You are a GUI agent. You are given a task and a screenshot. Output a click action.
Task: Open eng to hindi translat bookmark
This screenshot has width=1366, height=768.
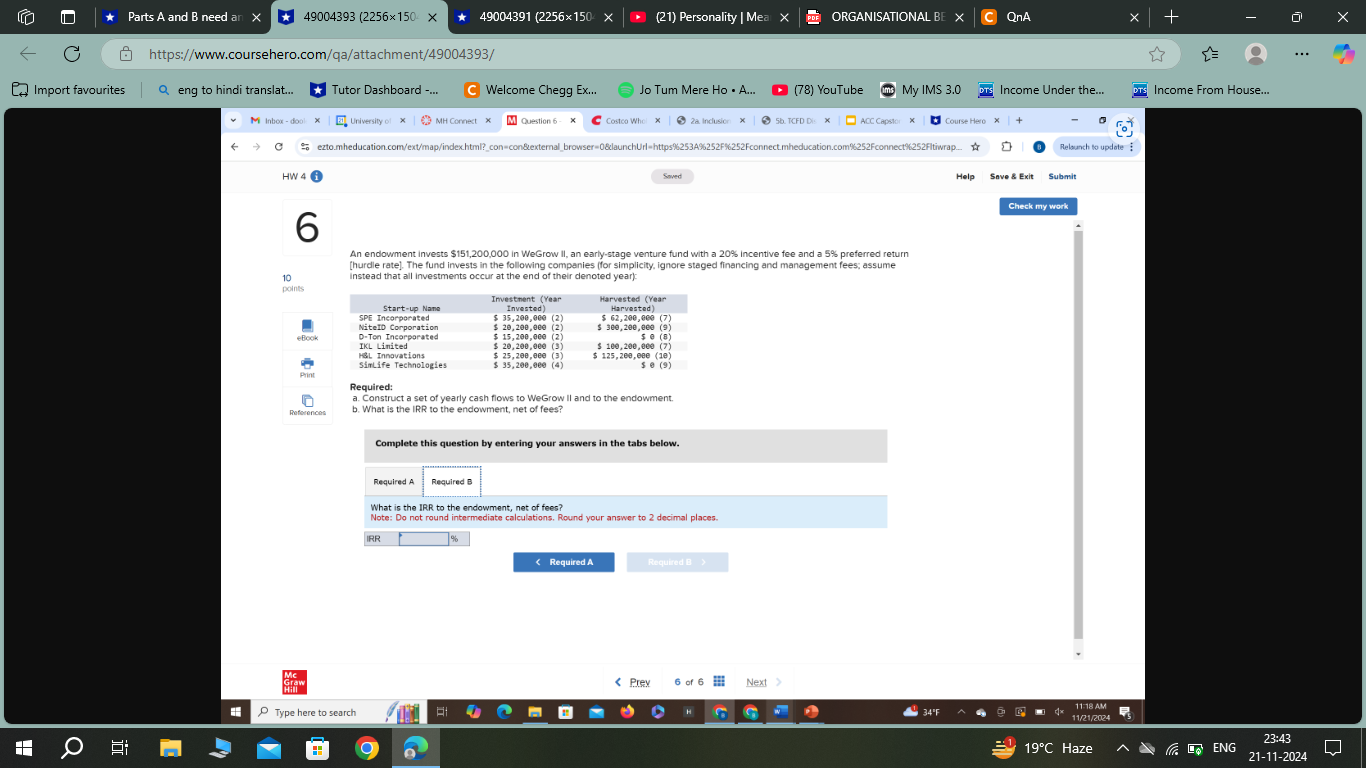(x=226, y=90)
